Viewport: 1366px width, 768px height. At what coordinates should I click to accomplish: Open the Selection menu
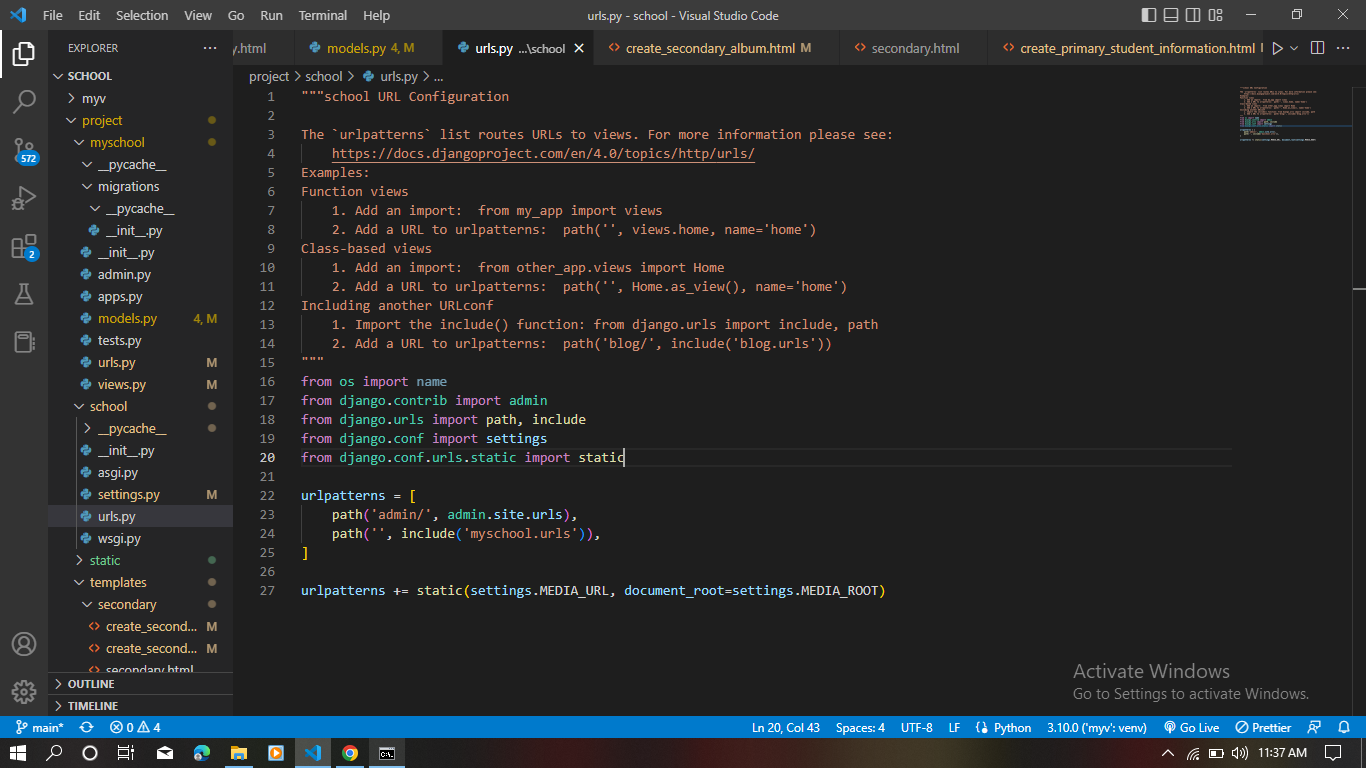click(142, 15)
